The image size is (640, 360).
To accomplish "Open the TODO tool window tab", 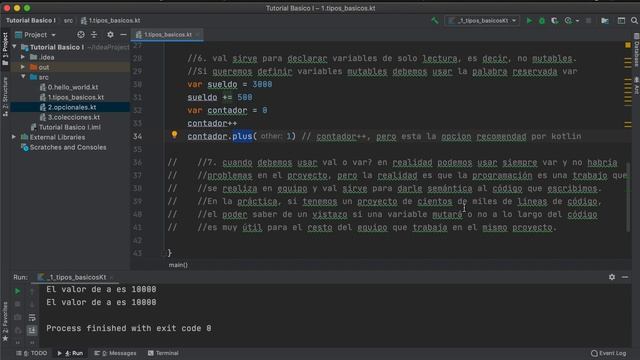I will click(x=32, y=353).
